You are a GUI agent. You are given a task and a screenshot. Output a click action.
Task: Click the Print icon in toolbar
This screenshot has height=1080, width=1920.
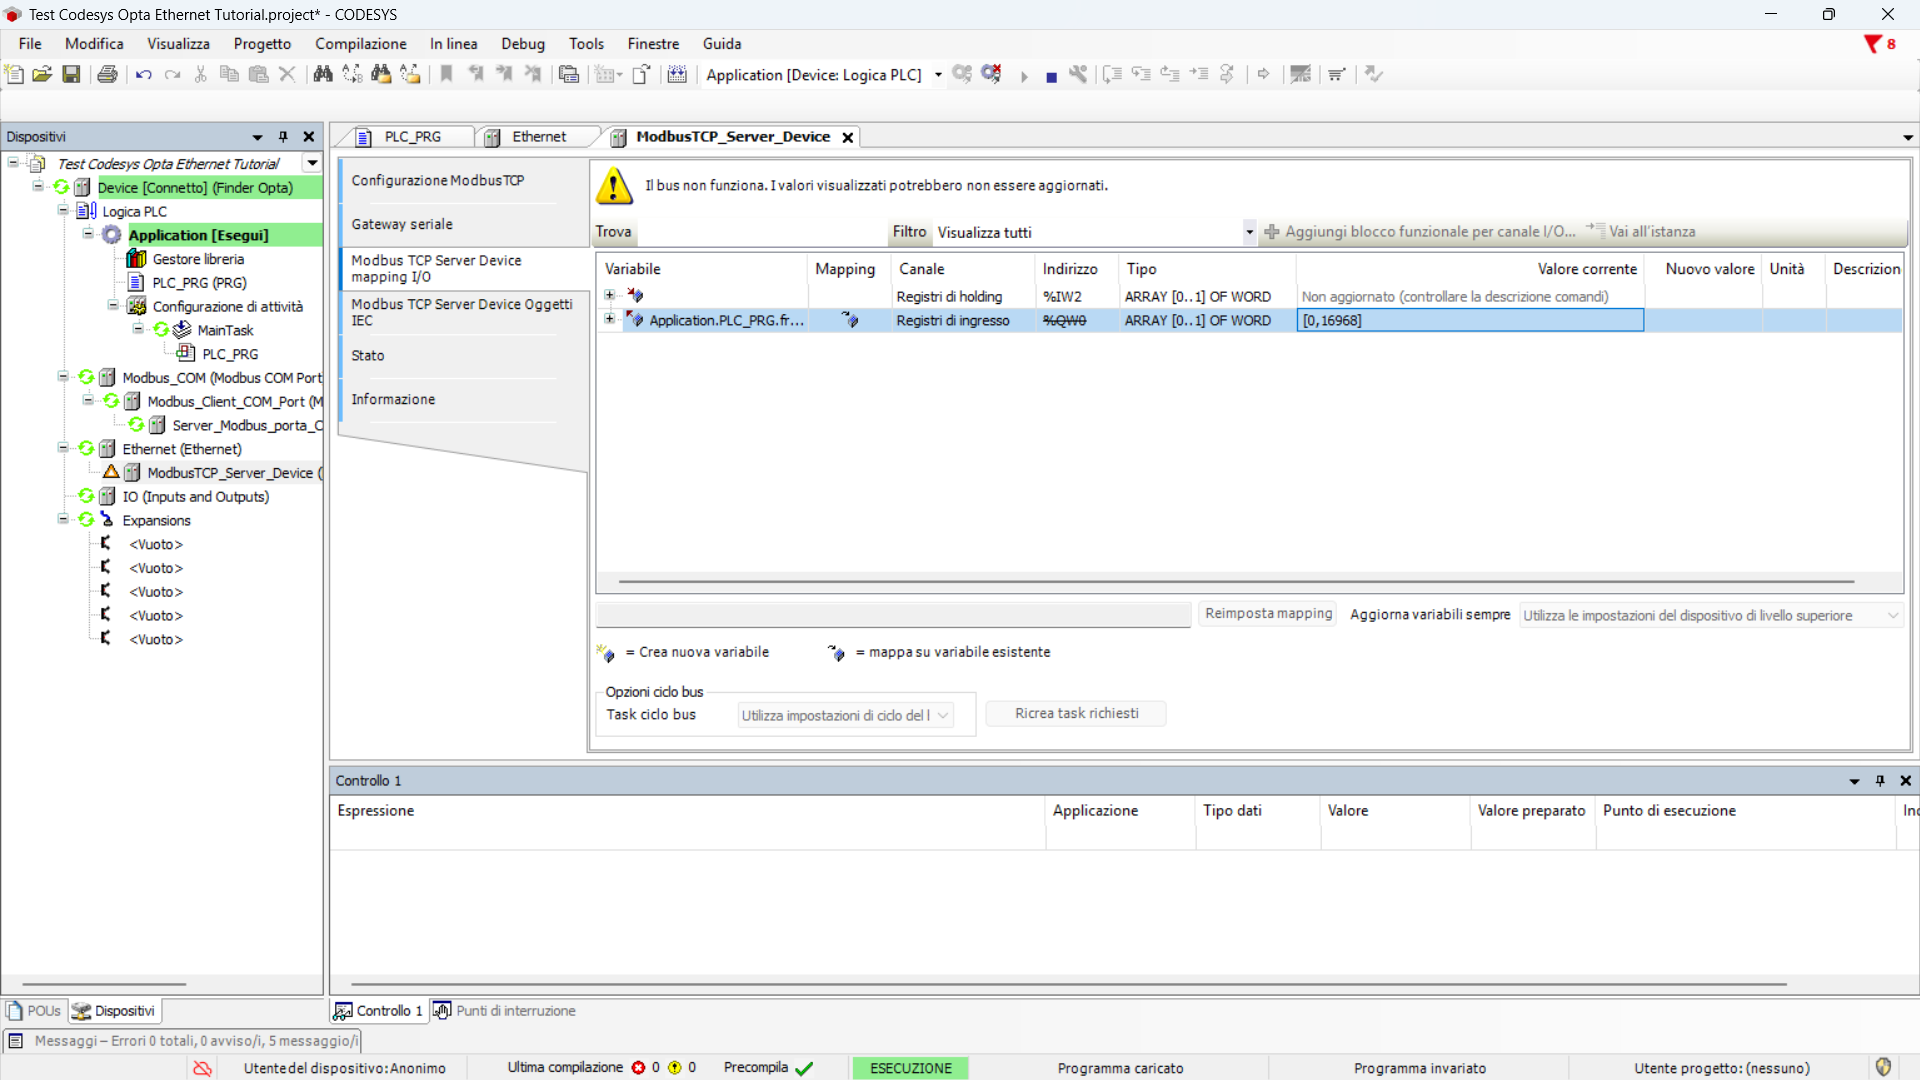107,74
